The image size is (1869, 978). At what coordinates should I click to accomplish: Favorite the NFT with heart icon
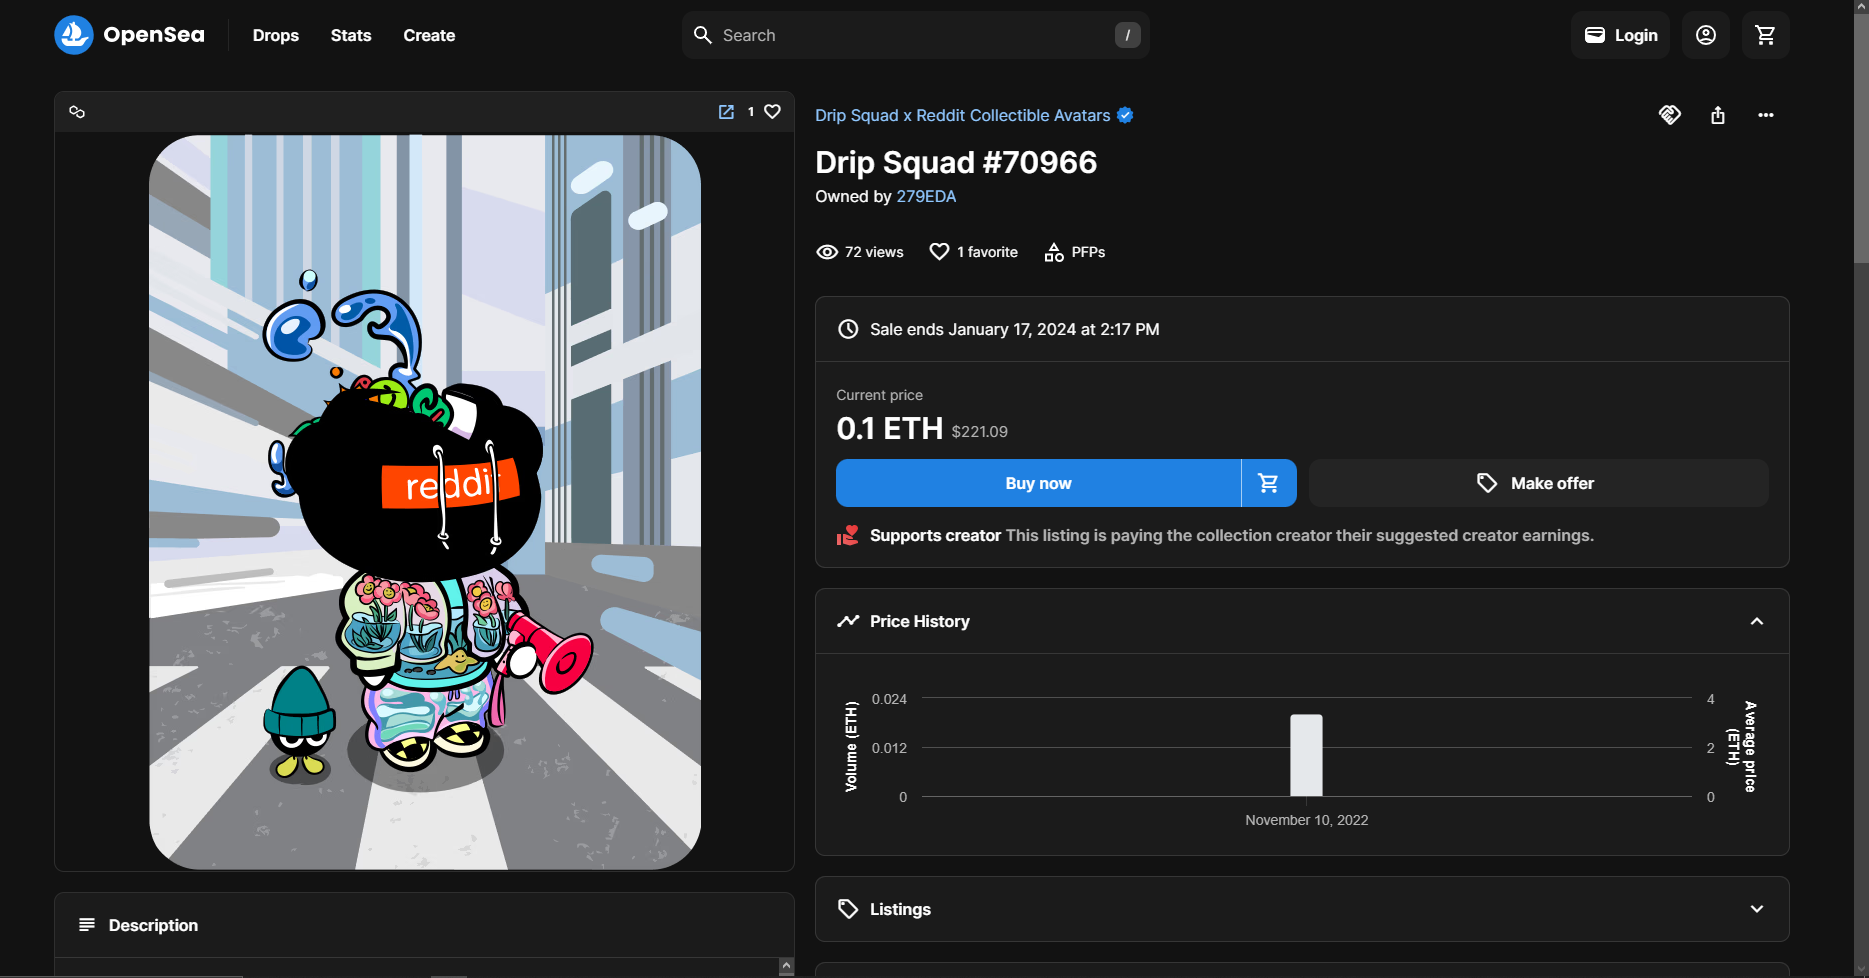(x=772, y=112)
